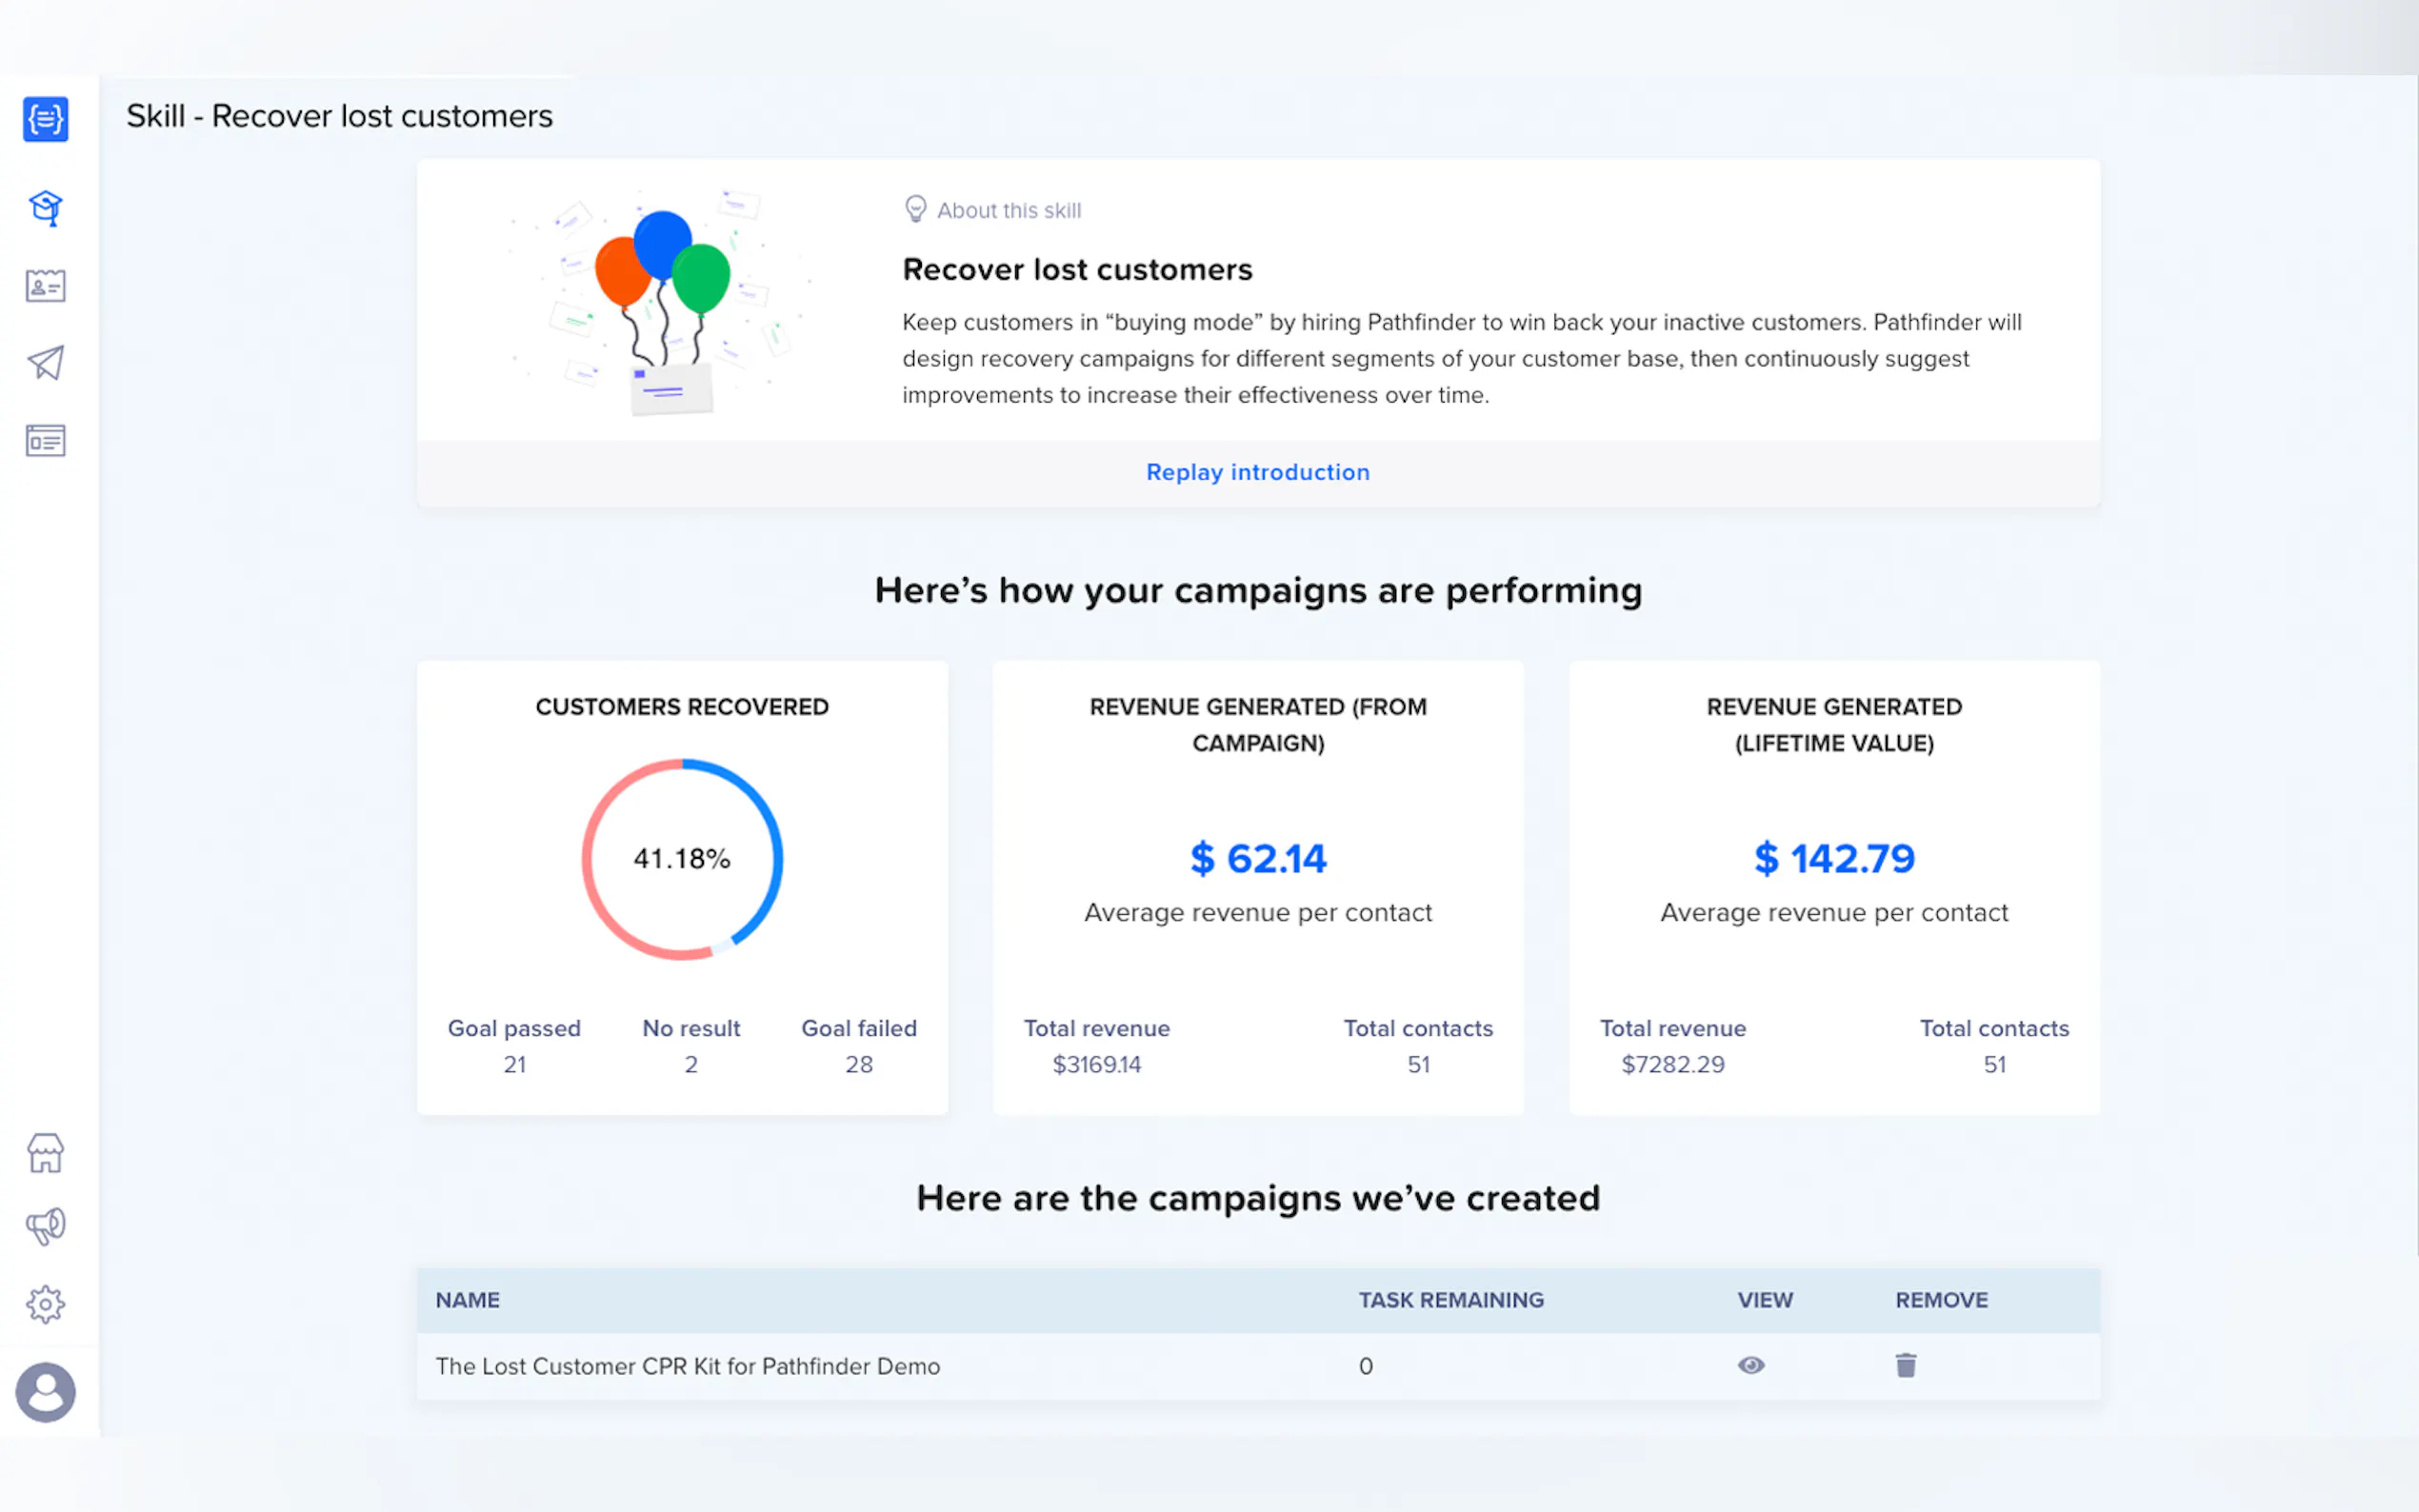Open the paper plane campaigns icon
2419x1512 pixels.
(x=45, y=362)
